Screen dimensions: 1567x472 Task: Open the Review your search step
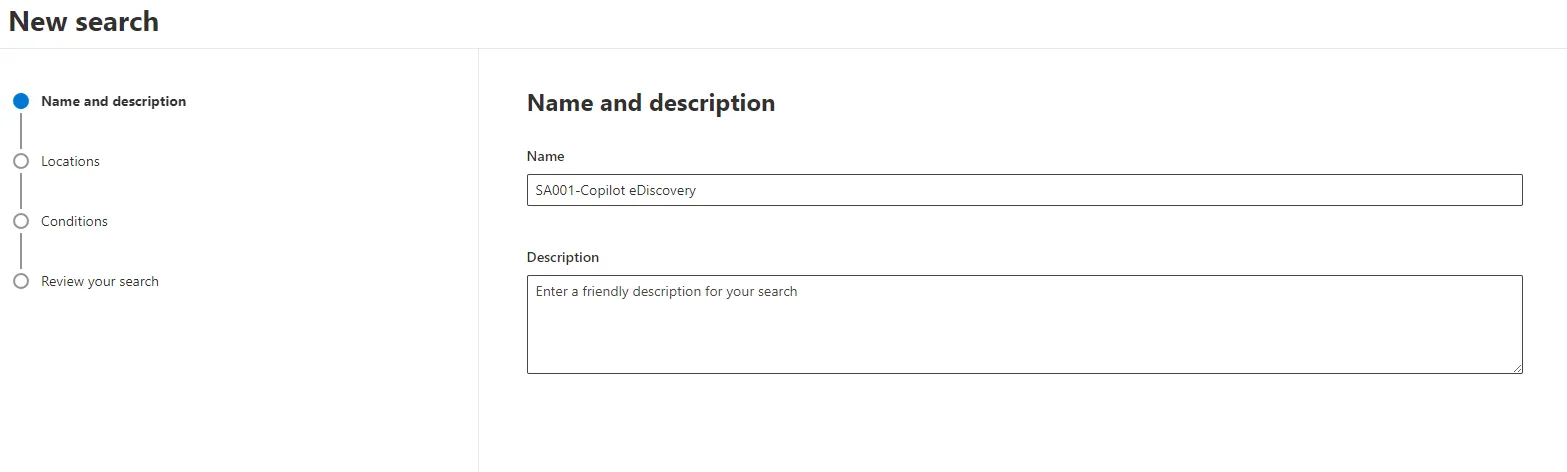99,281
